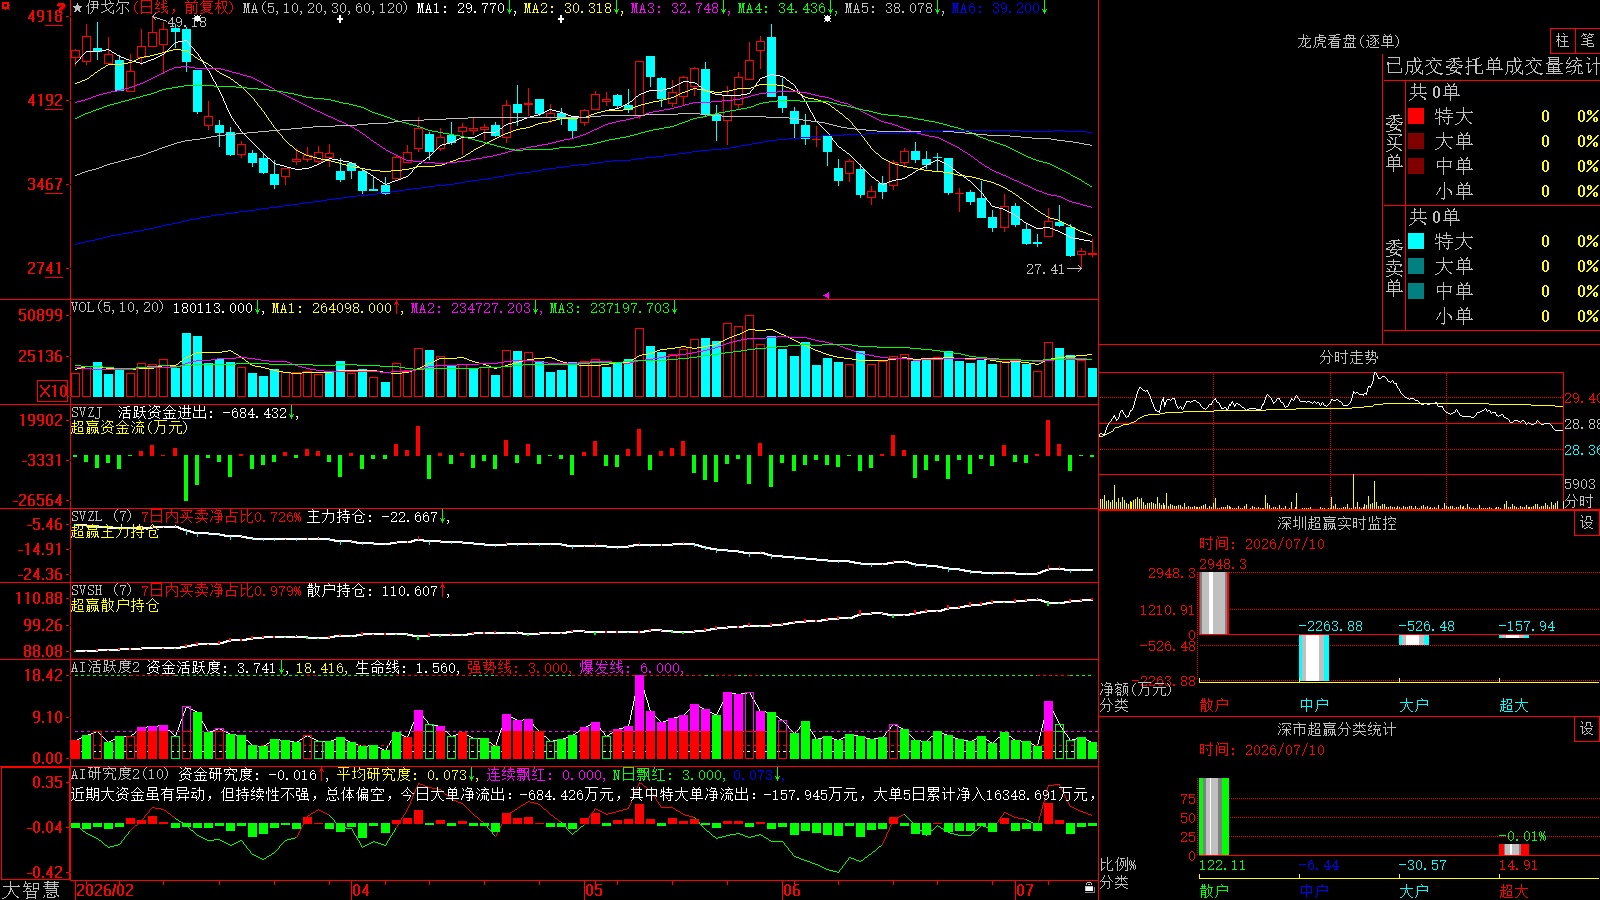Click the teal 大单 sell-order swatch
The height and width of the screenshot is (900, 1600).
pos(1416,266)
